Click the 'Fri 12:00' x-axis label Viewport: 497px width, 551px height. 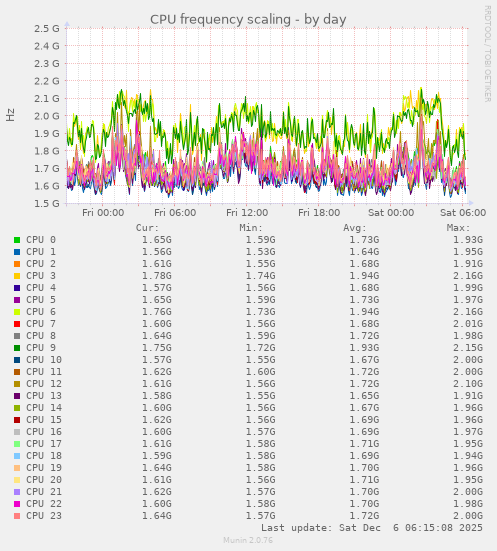tap(247, 213)
